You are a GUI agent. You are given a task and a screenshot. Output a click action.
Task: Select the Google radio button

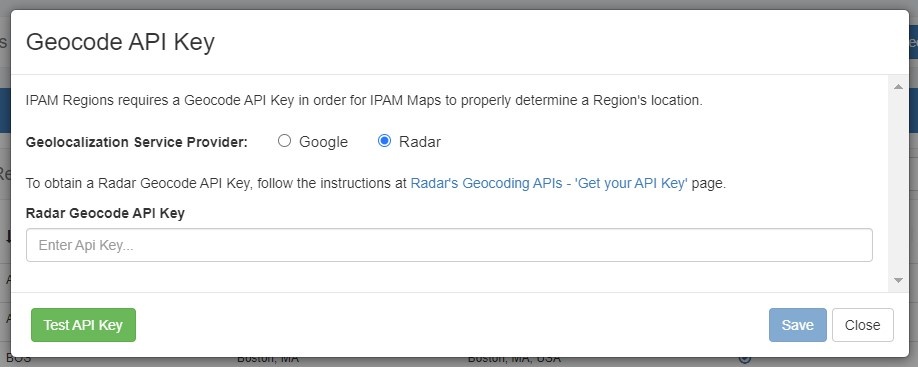285,141
